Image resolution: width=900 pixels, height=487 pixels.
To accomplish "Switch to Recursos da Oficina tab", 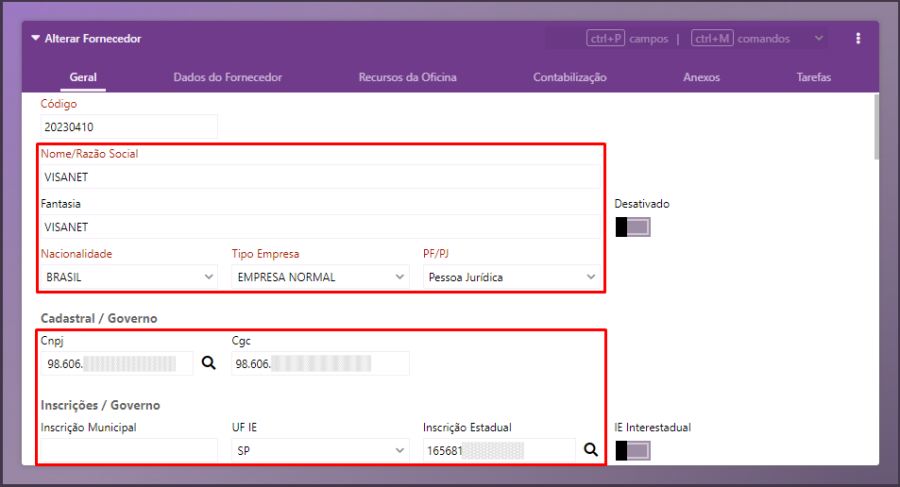I will coord(408,77).
